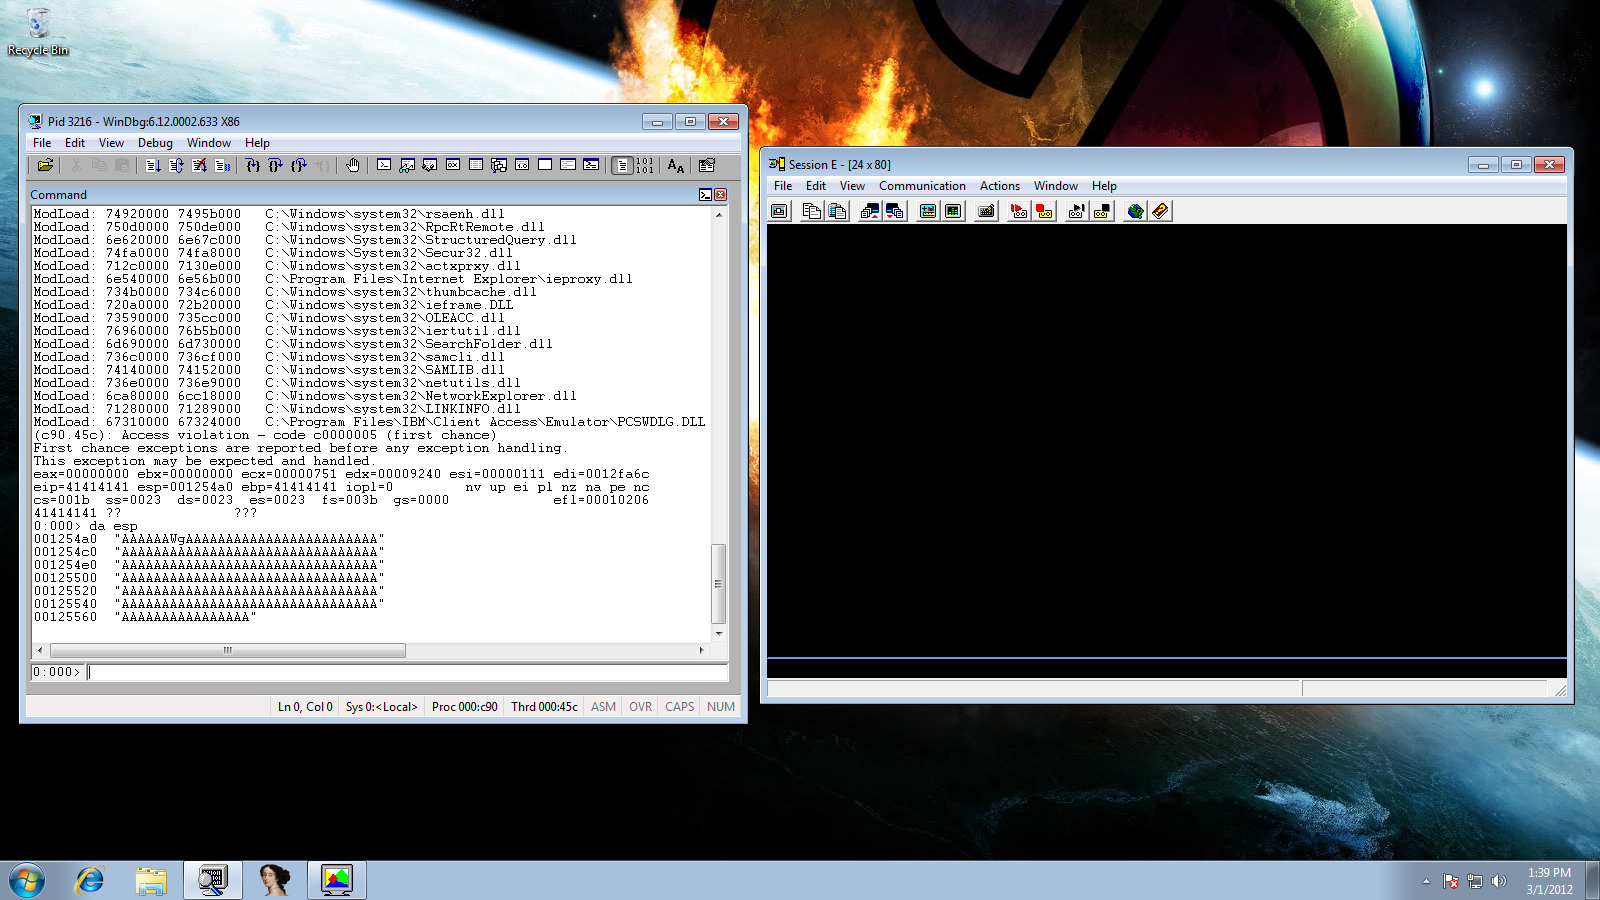Click the Step Over icon in WinDbg
Screen dimensions: 1600x900
275,166
